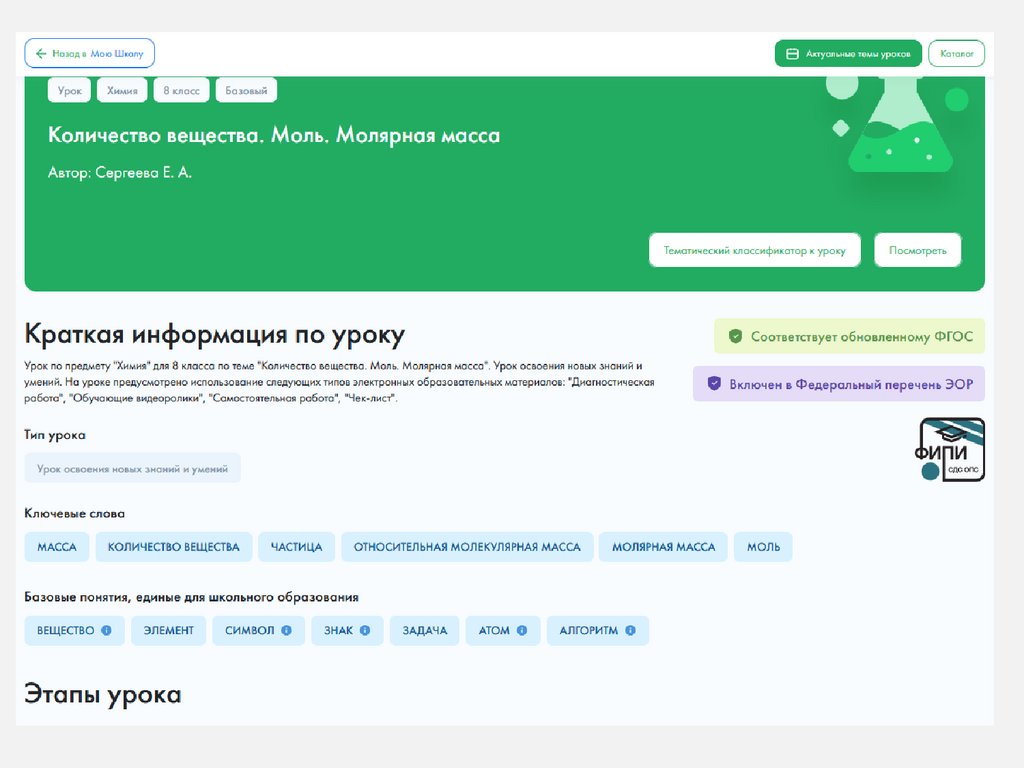Click the 'Посмотреть' button
Viewport: 1024px width, 768px height.
(x=918, y=250)
